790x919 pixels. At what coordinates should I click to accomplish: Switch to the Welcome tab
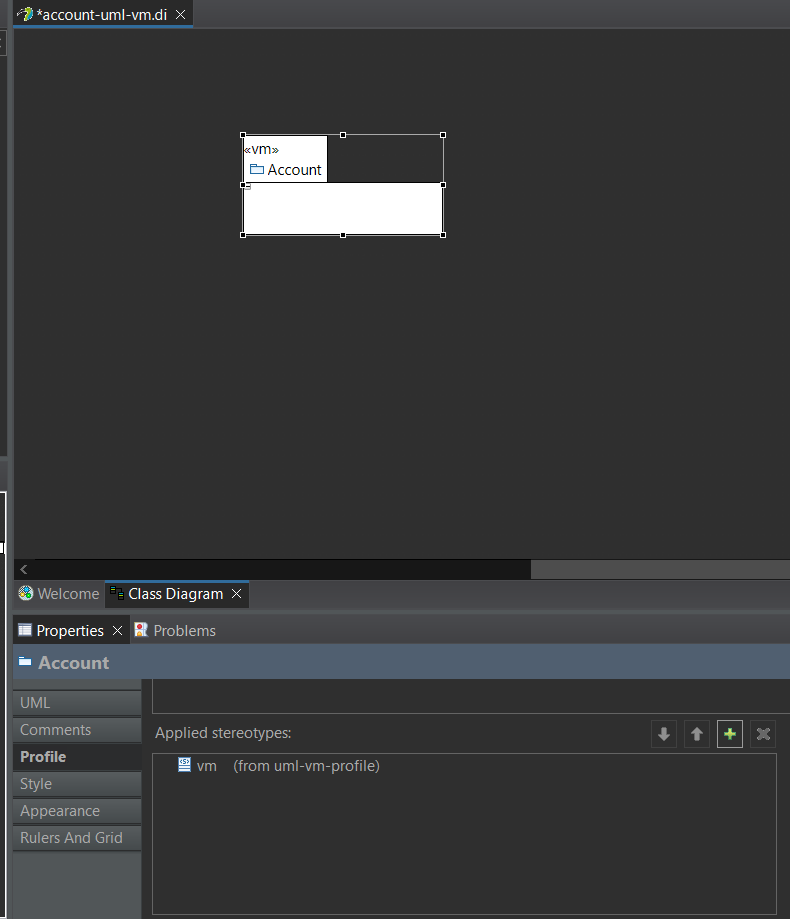[59, 594]
